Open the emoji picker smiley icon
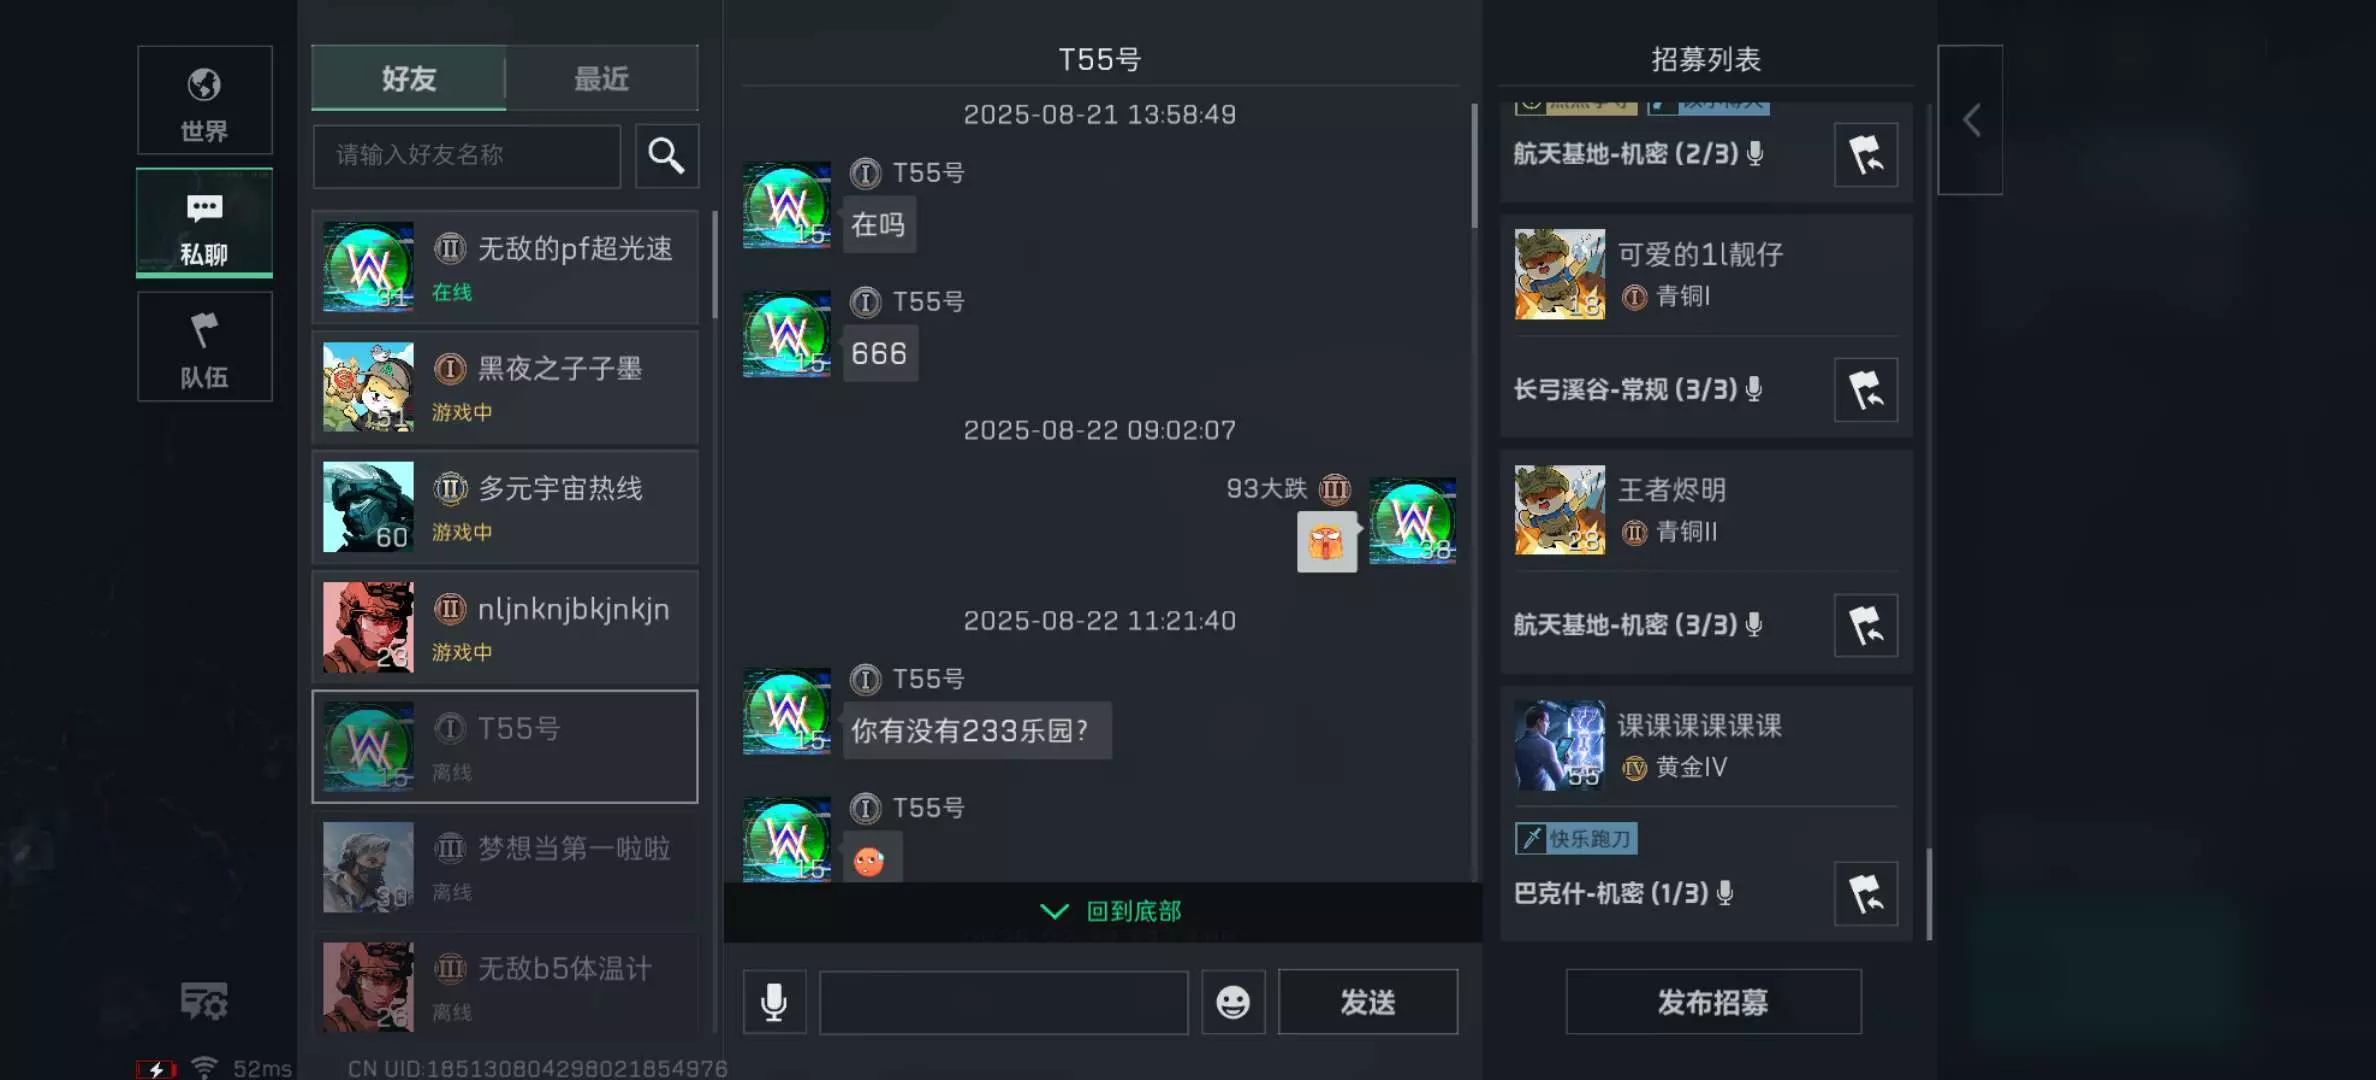The height and width of the screenshot is (1080, 2376). pyautogui.click(x=1233, y=1002)
